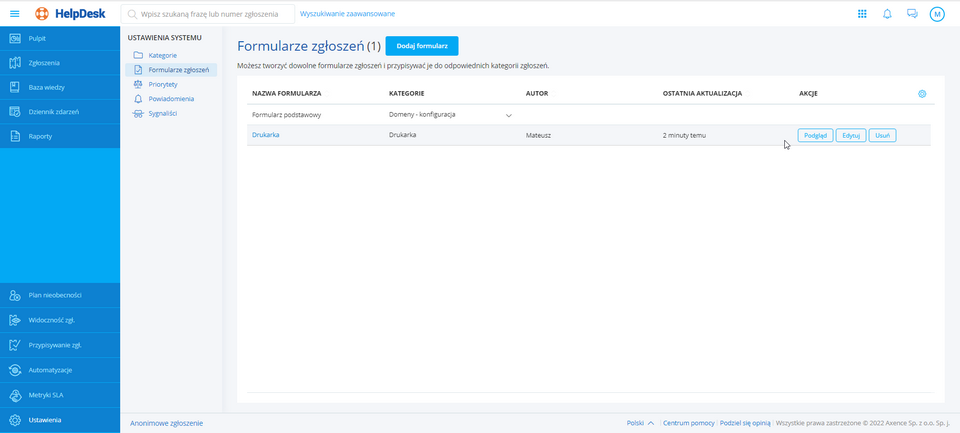Expand the Domeny - konfiguracja category dropdown
This screenshot has height=433, width=960.
pyautogui.click(x=508, y=115)
